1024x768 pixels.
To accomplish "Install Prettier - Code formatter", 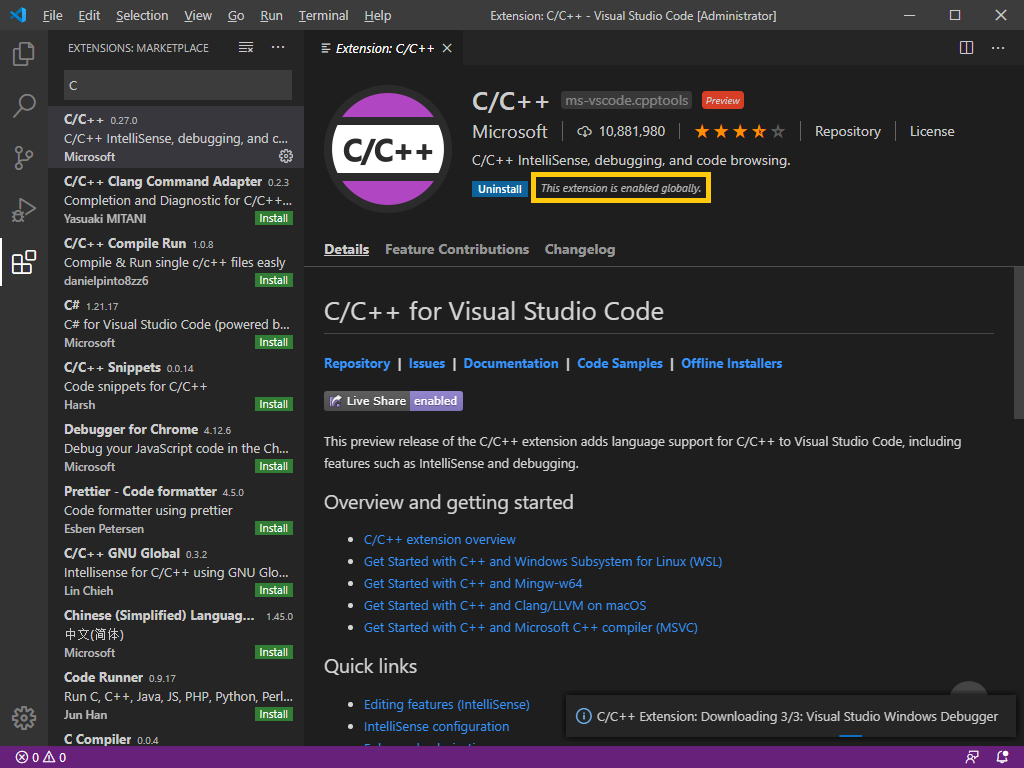I will coord(274,528).
